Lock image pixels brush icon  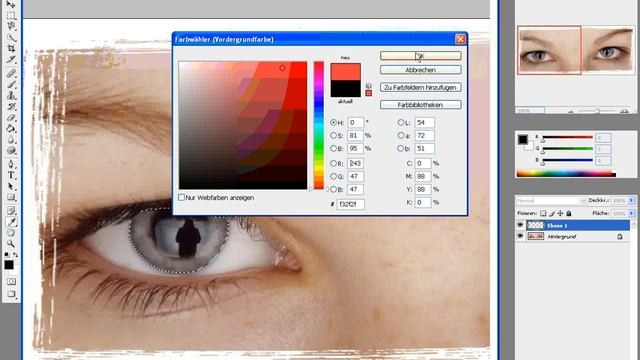coord(551,213)
